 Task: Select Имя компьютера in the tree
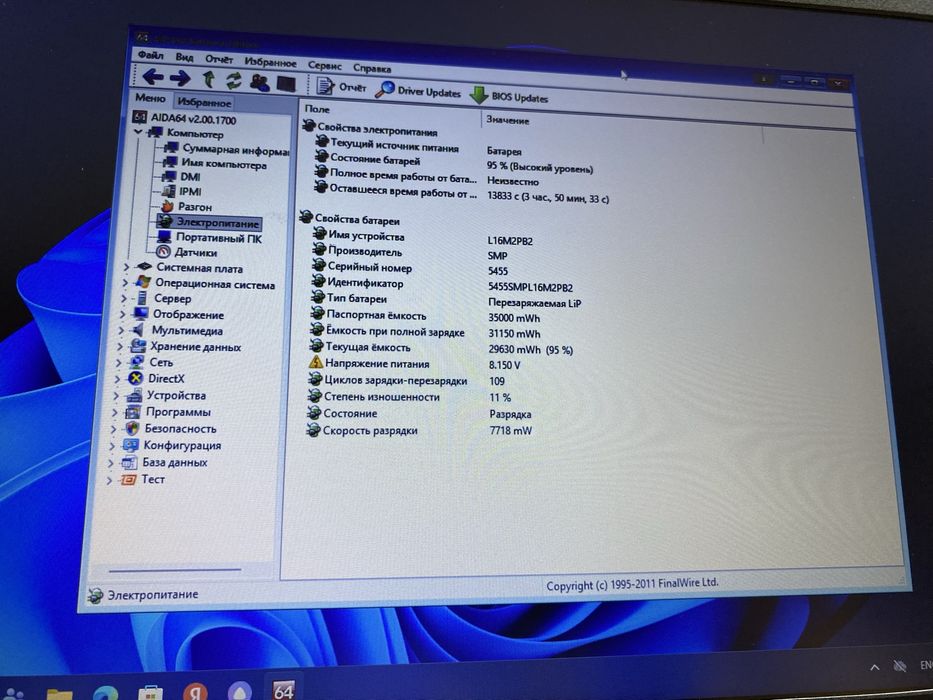(215, 164)
